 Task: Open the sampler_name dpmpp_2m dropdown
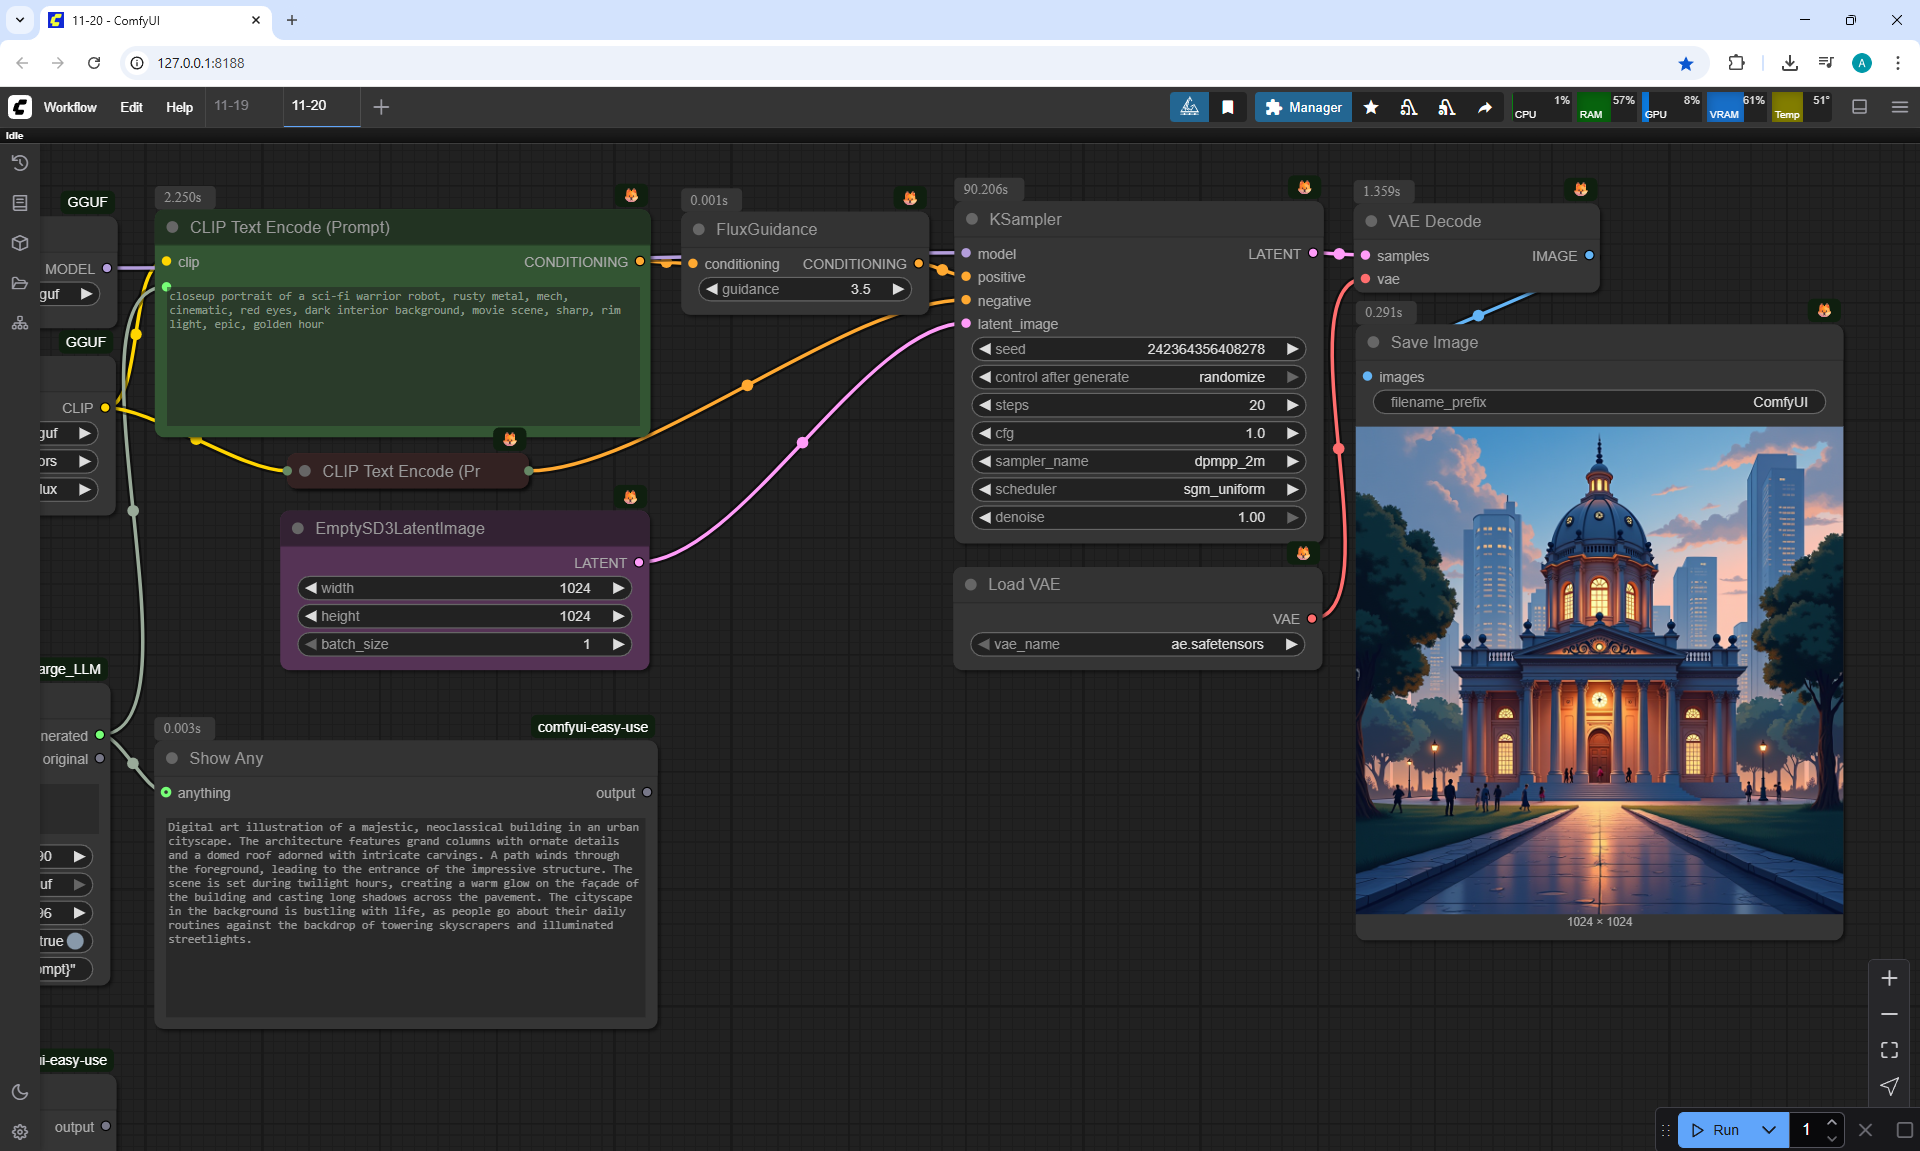pyautogui.click(x=1138, y=461)
